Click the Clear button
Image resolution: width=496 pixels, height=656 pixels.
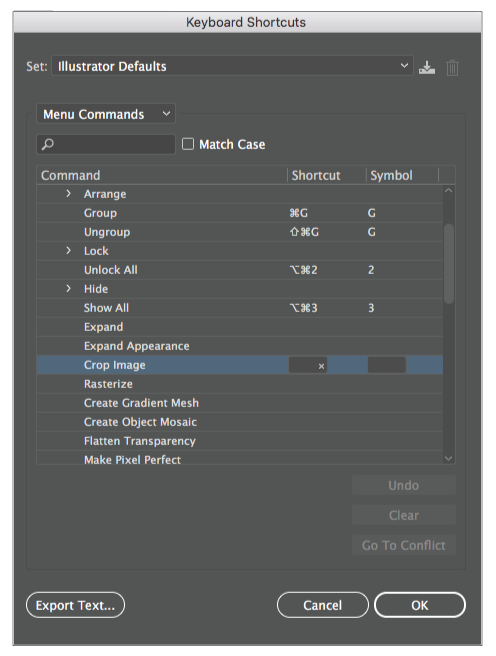(404, 515)
